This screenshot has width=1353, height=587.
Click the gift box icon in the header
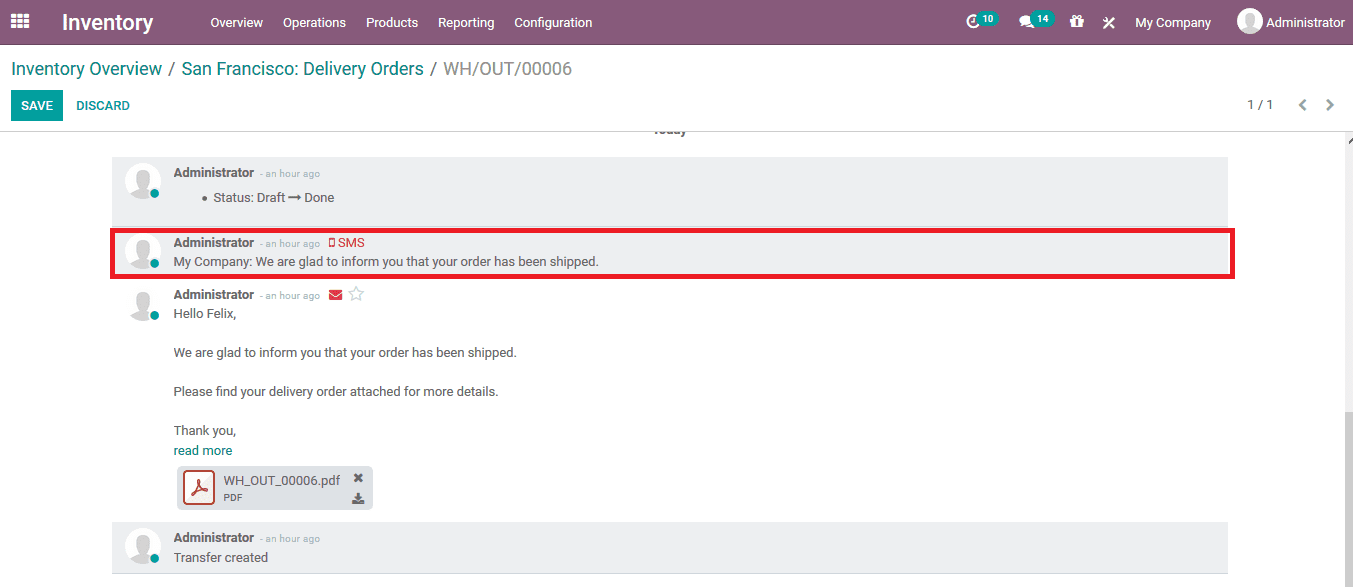pyautogui.click(x=1076, y=21)
